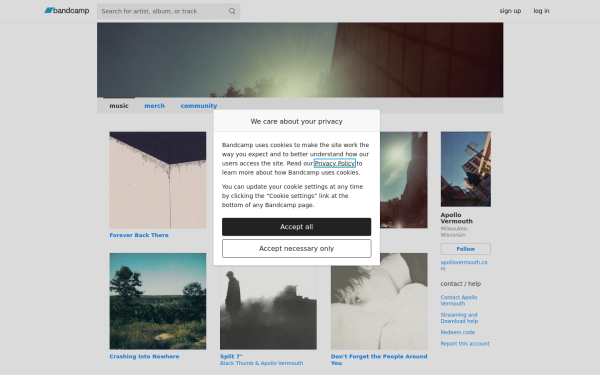Select the music tab
Screen dimensions: 600x375
click(119, 106)
